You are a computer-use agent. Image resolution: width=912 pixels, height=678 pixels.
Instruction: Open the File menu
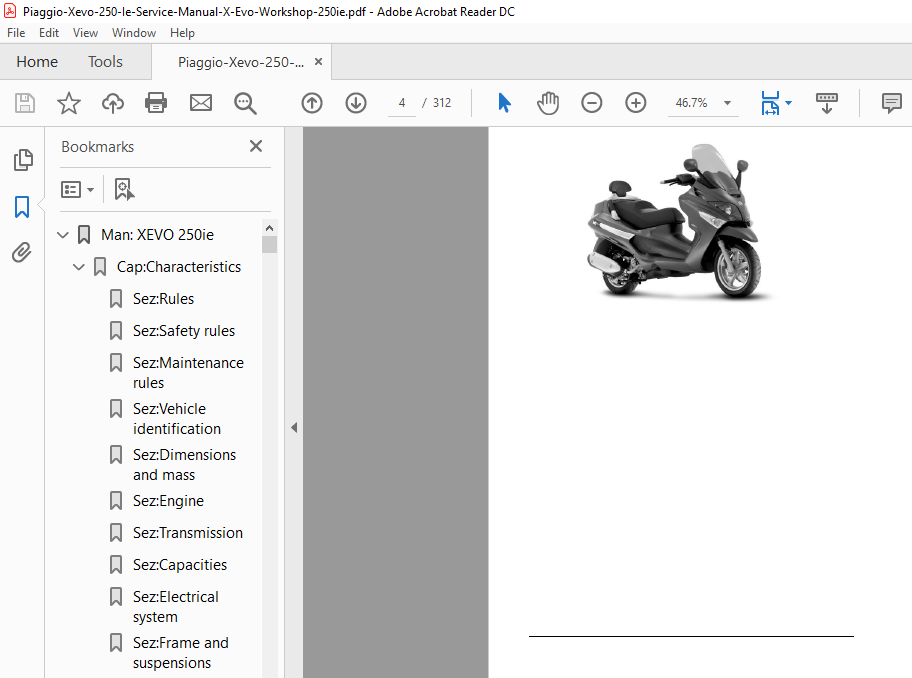click(x=16, y=33)
